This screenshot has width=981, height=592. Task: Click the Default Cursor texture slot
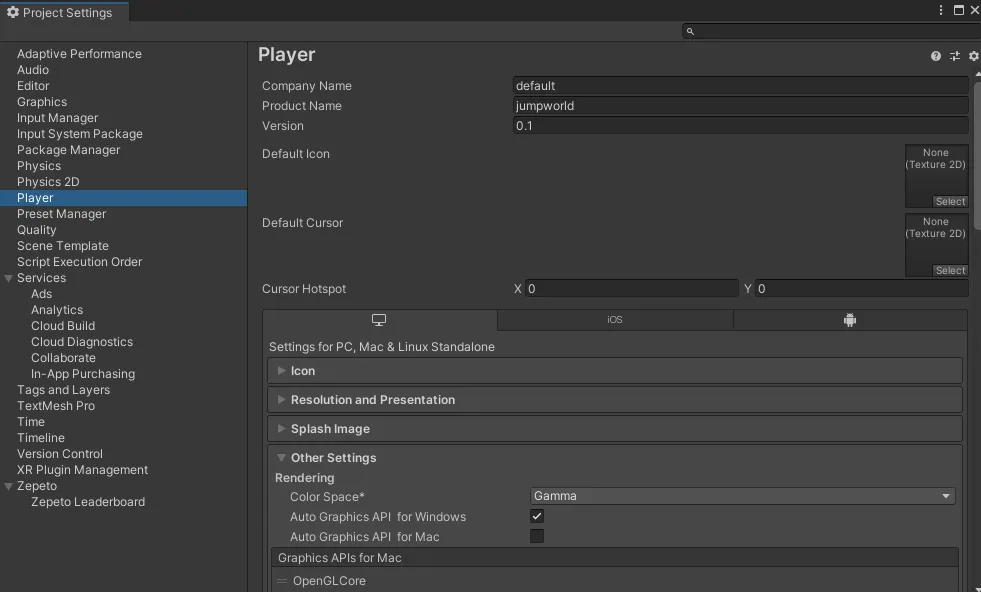(x=937, y=245)
